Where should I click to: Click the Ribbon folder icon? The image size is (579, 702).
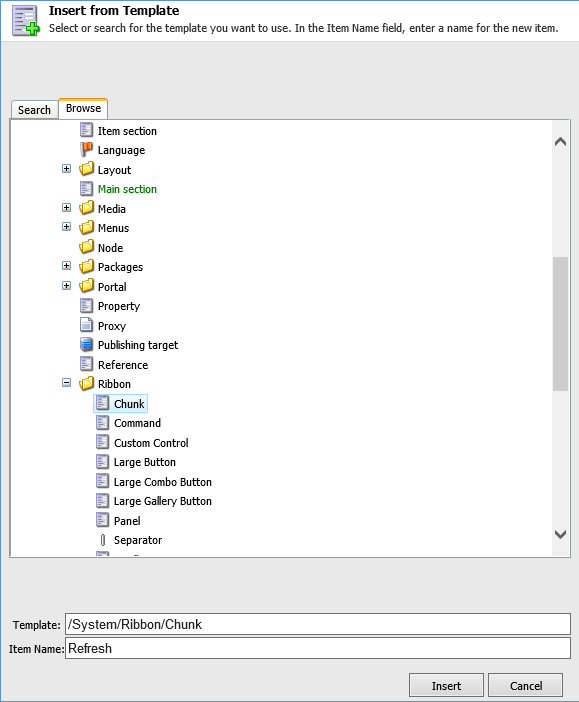pyautogui.click(x=86, y=383)
